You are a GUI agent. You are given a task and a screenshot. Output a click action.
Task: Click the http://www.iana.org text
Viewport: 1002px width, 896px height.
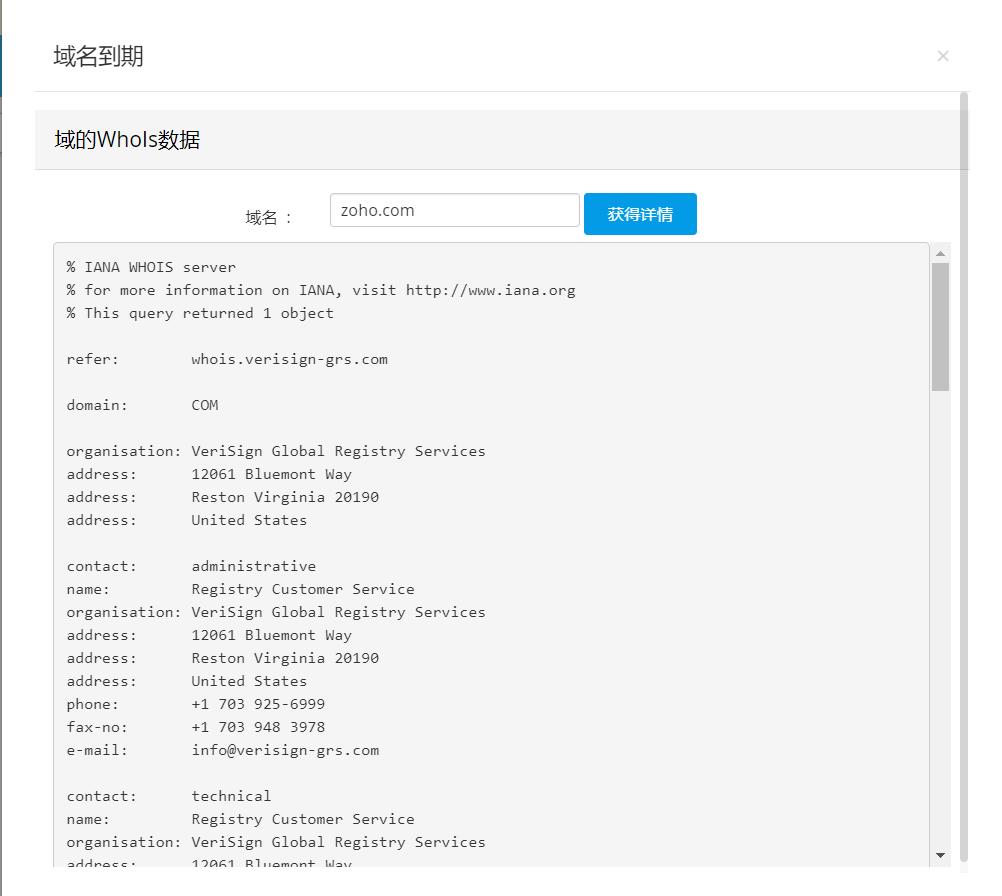(490, 290)
